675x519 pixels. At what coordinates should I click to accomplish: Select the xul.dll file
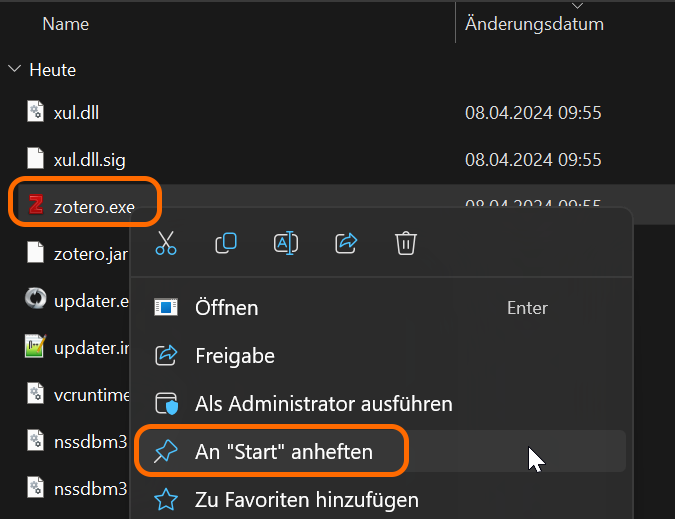(x=76, y=112)
